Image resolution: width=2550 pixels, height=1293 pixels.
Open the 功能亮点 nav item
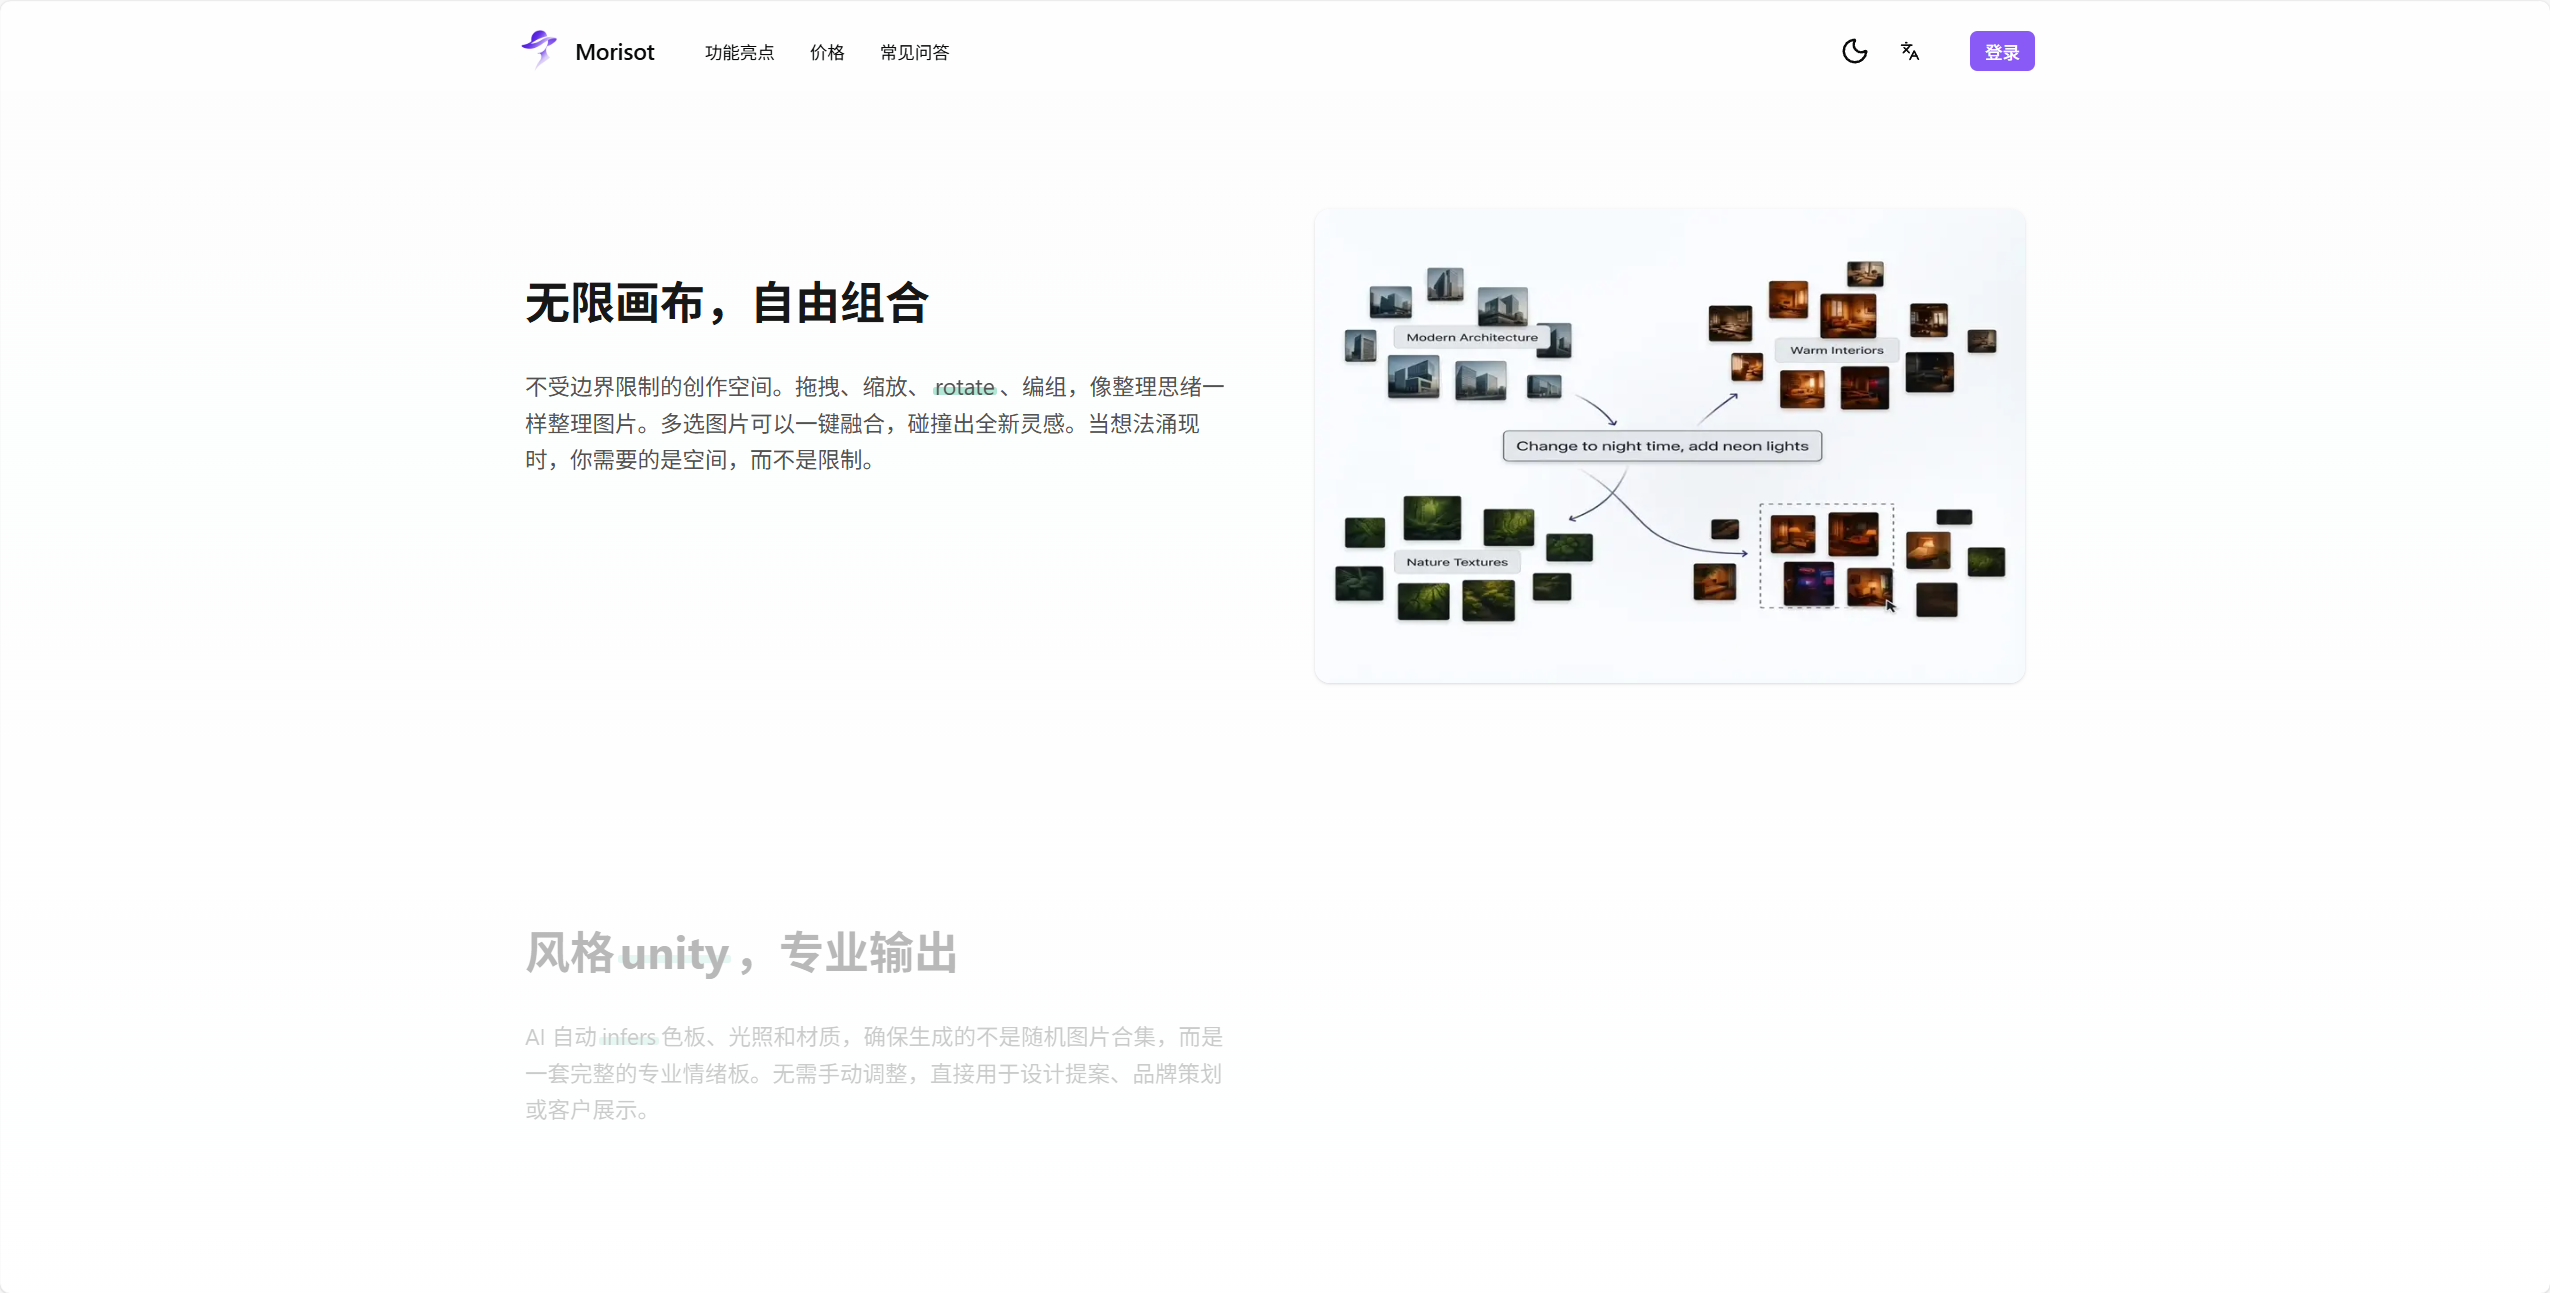click(739, 52)
